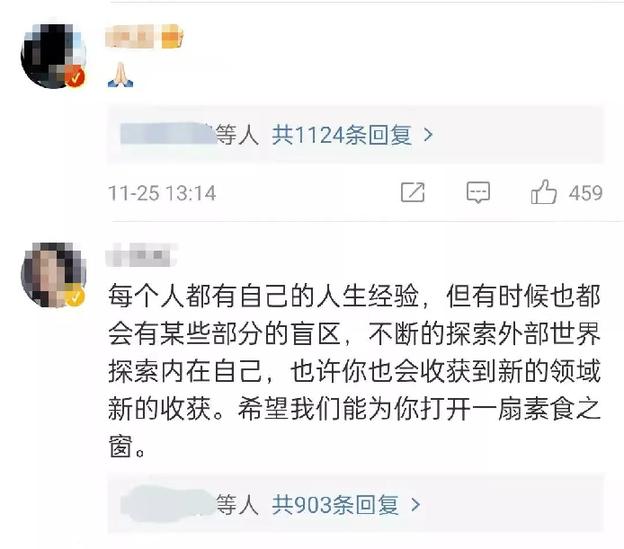Tap the 459 like count
Screen dimensions: 624x549
[x=585, y=193]
